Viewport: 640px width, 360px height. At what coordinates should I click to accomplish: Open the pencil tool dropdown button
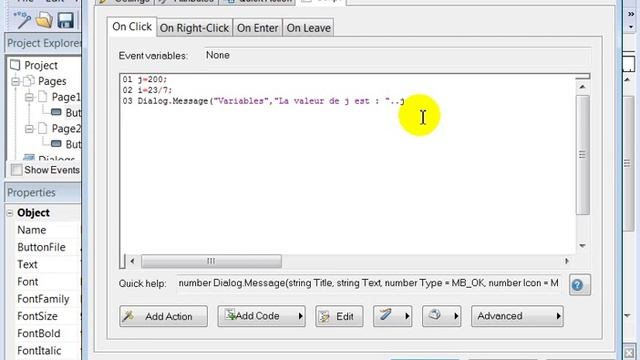tap(392, 316)
